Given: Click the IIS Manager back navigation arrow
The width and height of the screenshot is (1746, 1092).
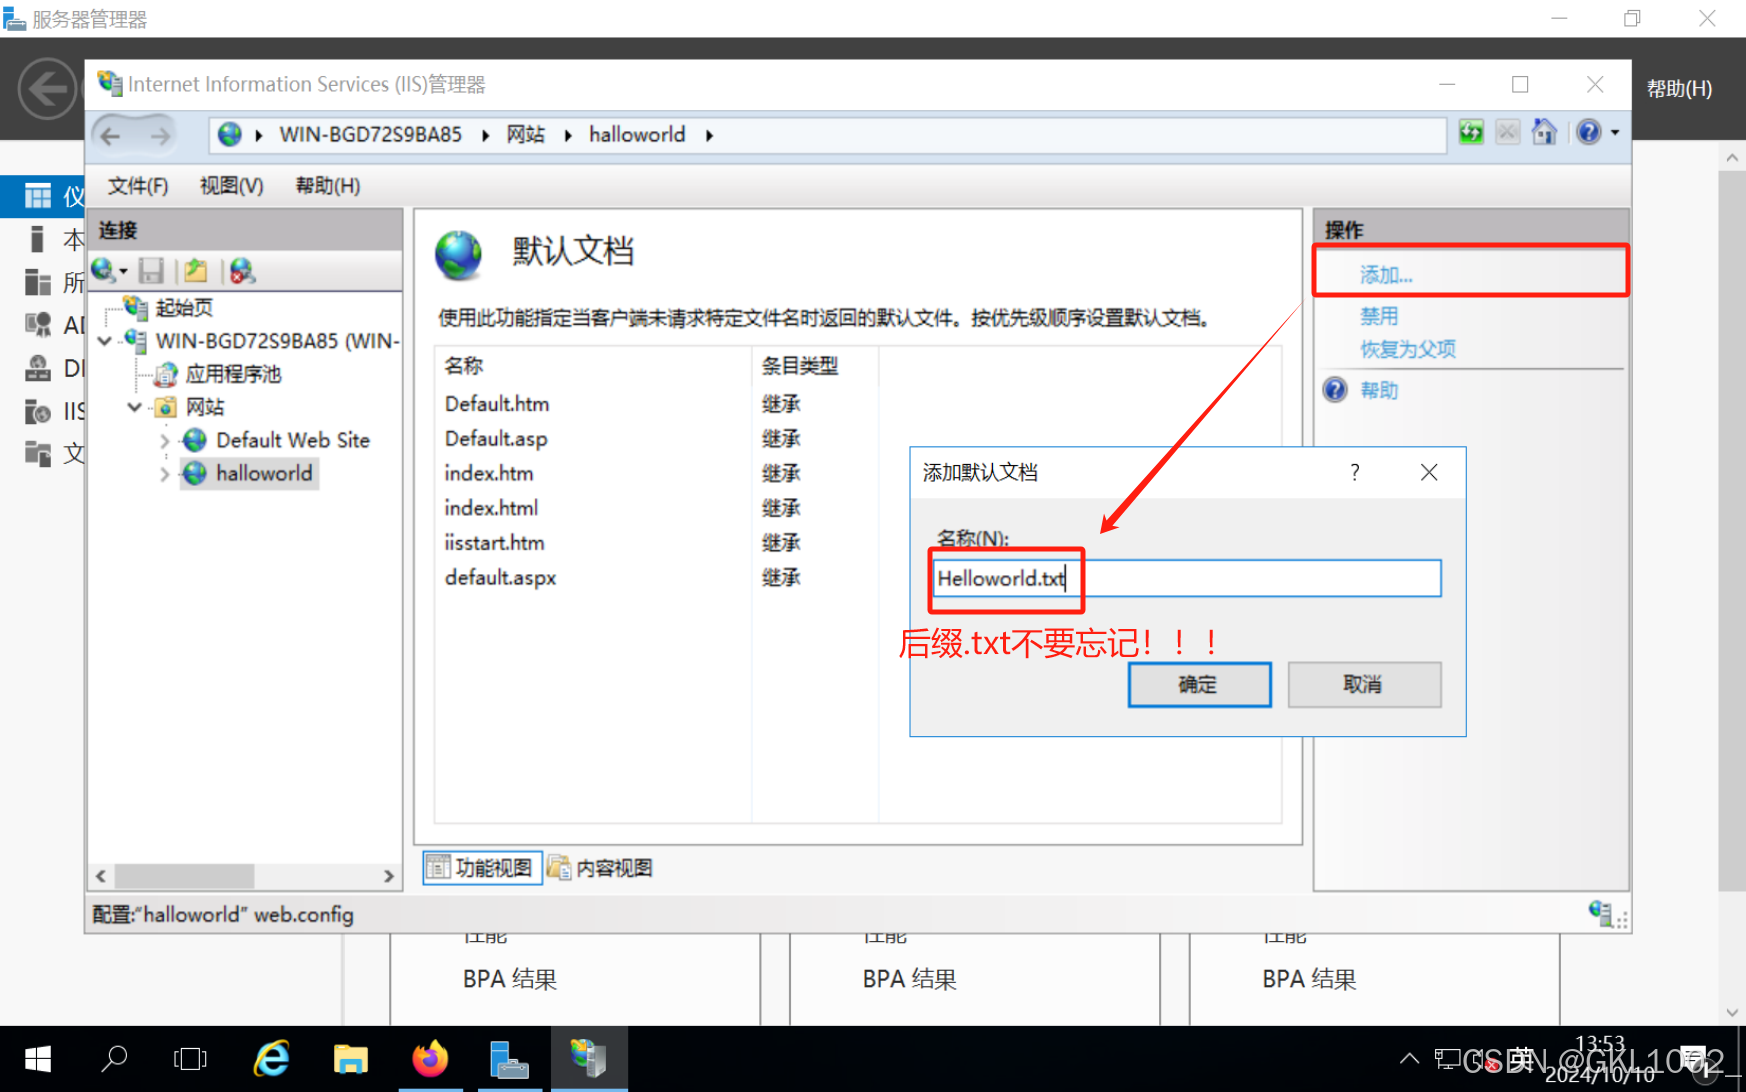Looking at the screenshot, I should (111, 135).
